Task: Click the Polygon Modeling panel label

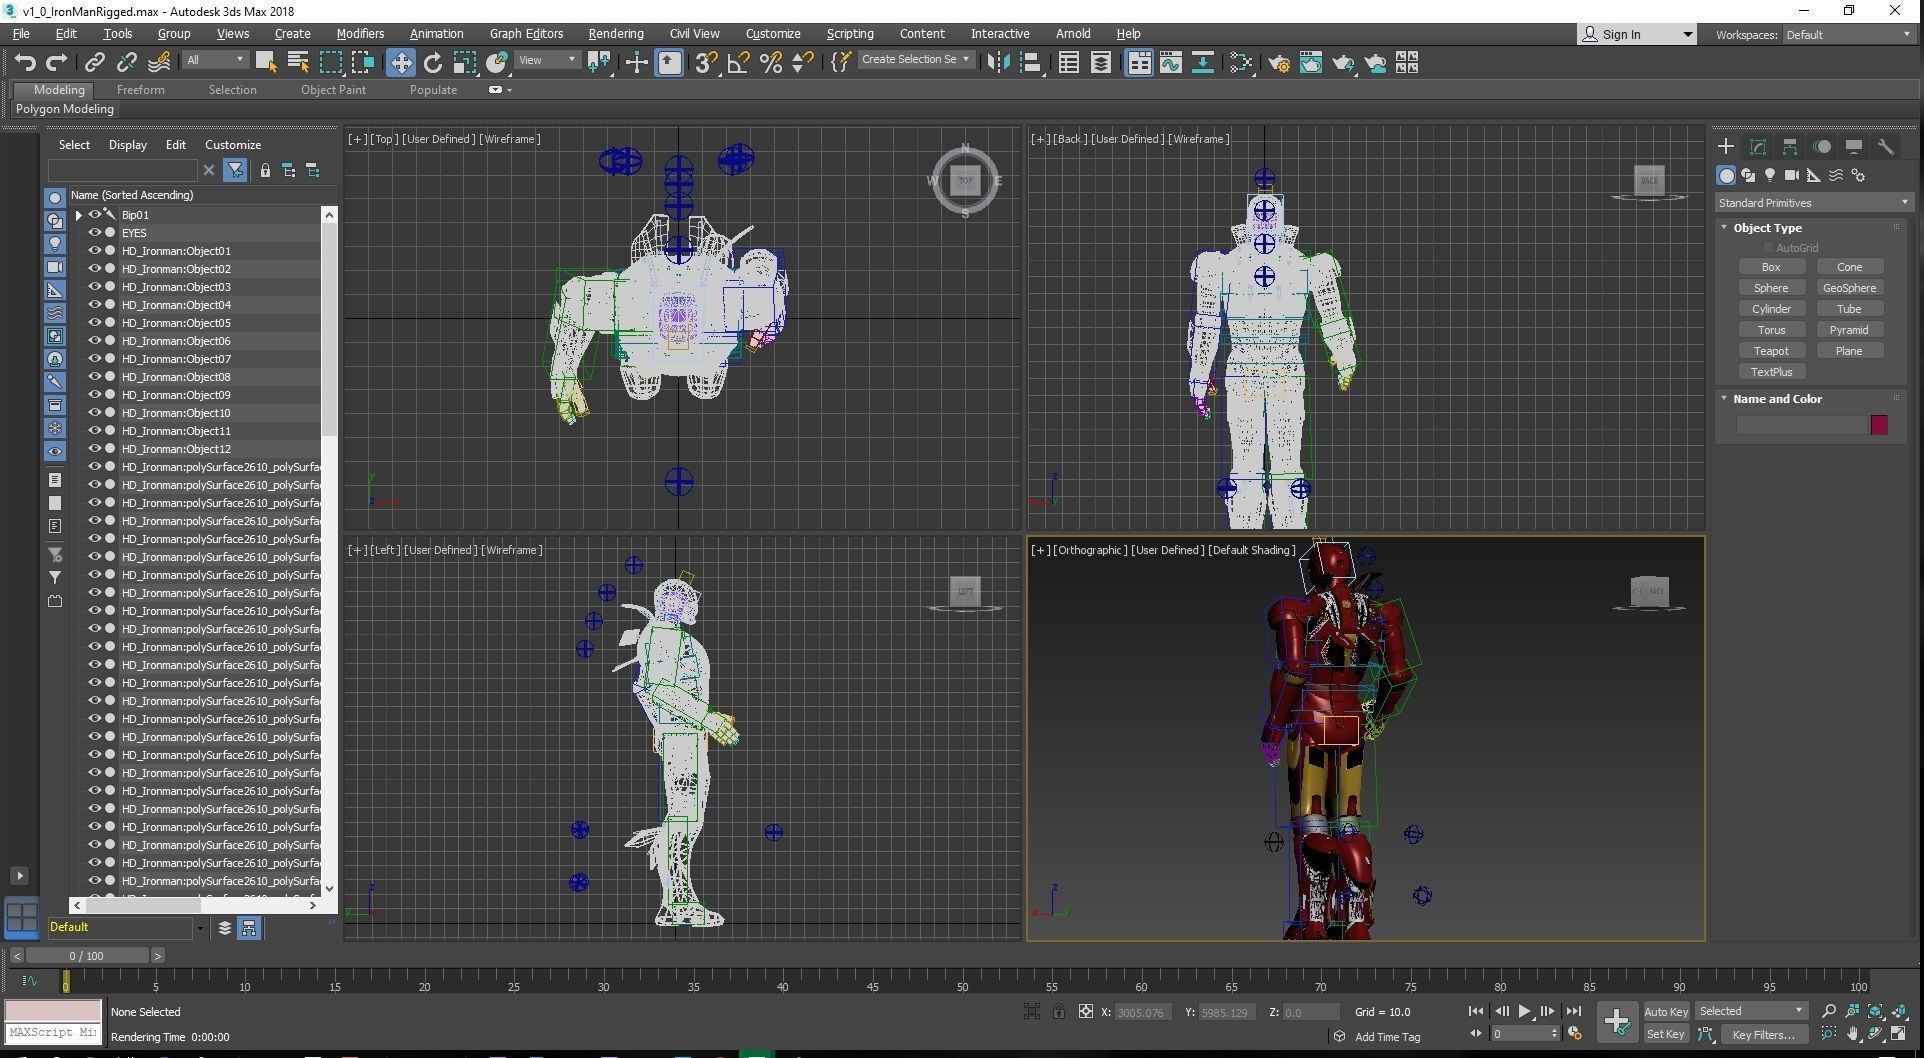Action: pos(64,109)
